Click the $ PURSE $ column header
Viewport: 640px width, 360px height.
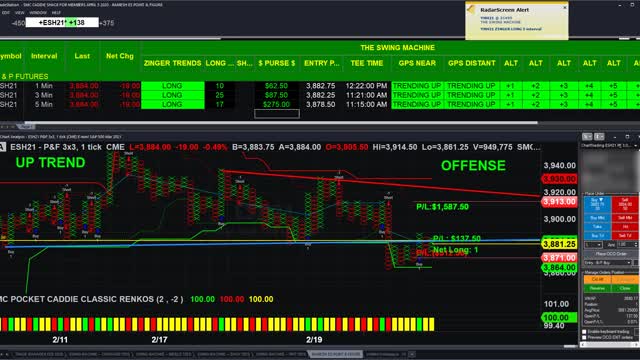[276, 63]
